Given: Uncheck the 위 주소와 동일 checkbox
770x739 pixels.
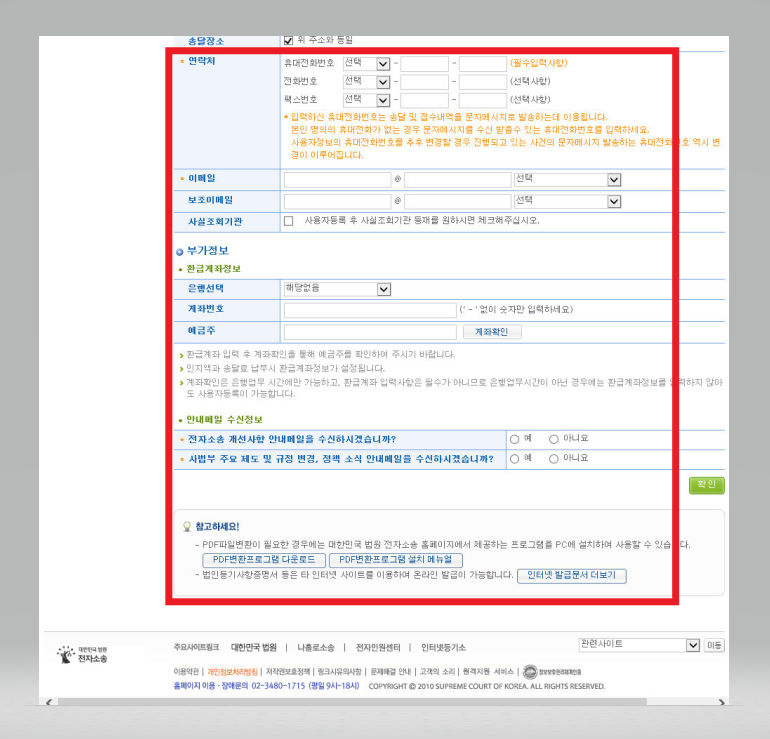Looking at the screenshot, I should (288, 41).
